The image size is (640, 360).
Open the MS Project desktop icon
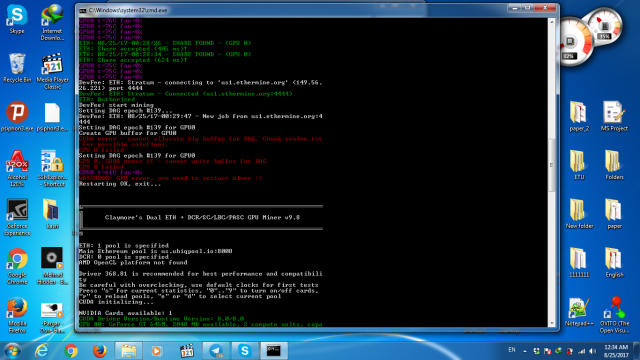tap(614, 117)
